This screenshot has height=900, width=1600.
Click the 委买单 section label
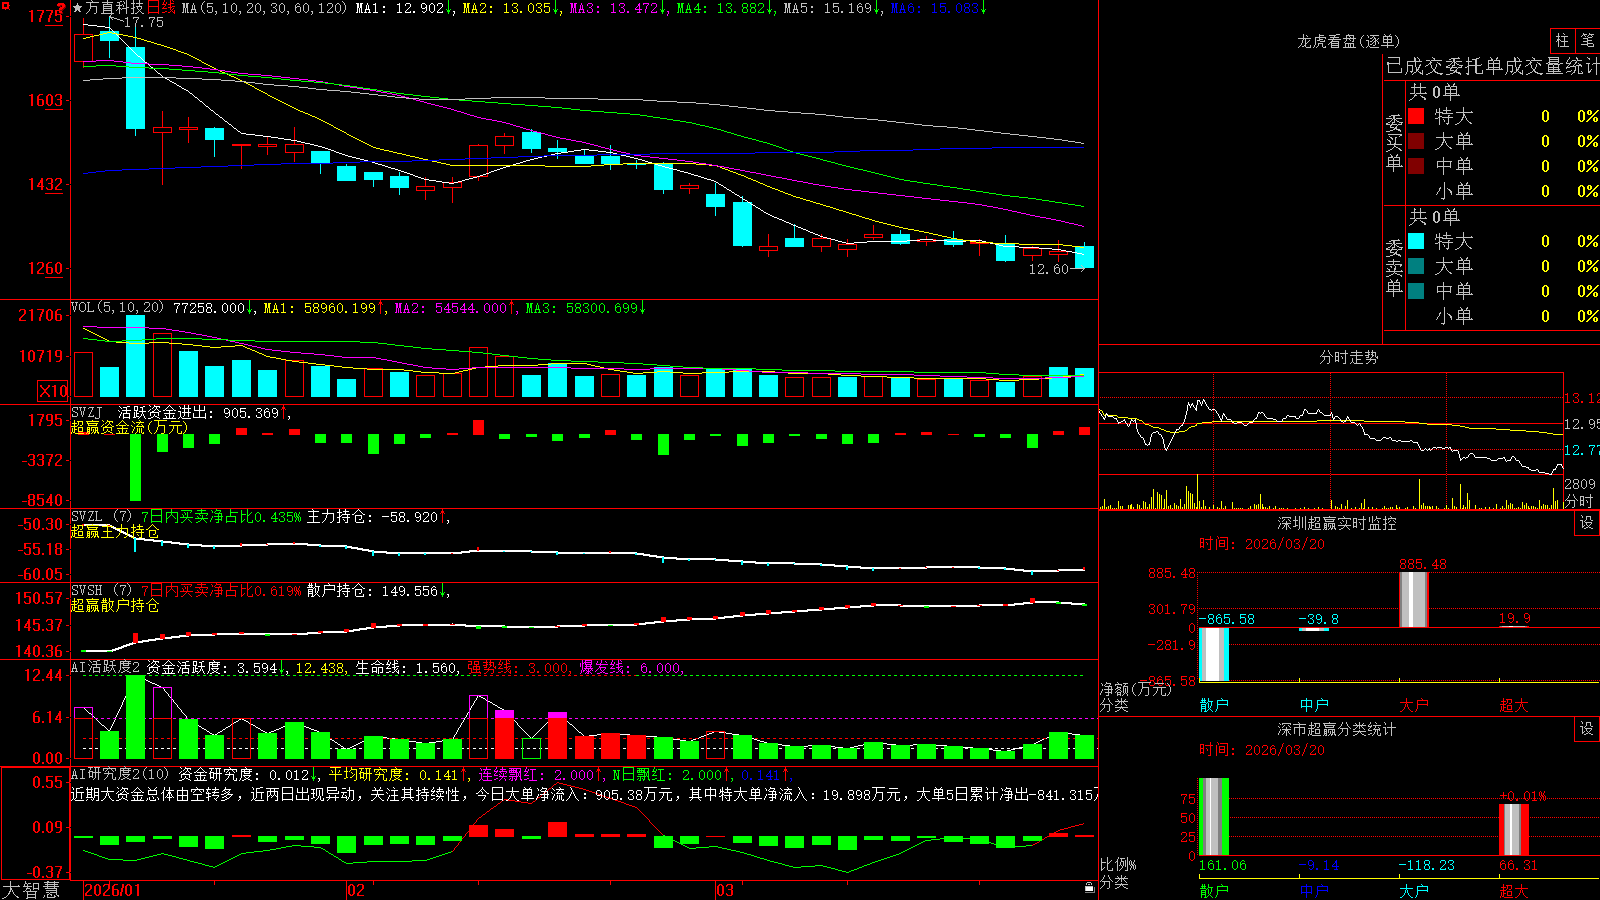pos(1394,142)
